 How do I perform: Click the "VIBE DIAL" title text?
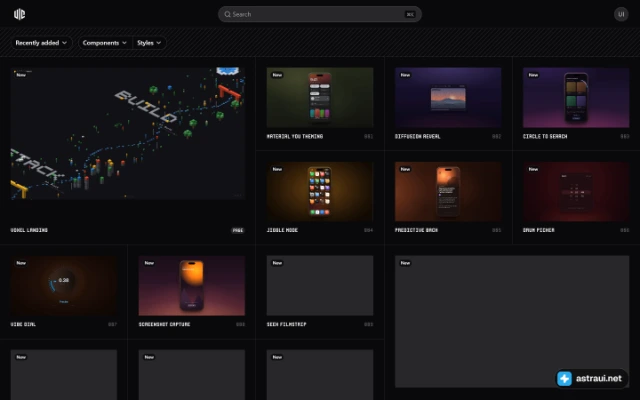23,324
